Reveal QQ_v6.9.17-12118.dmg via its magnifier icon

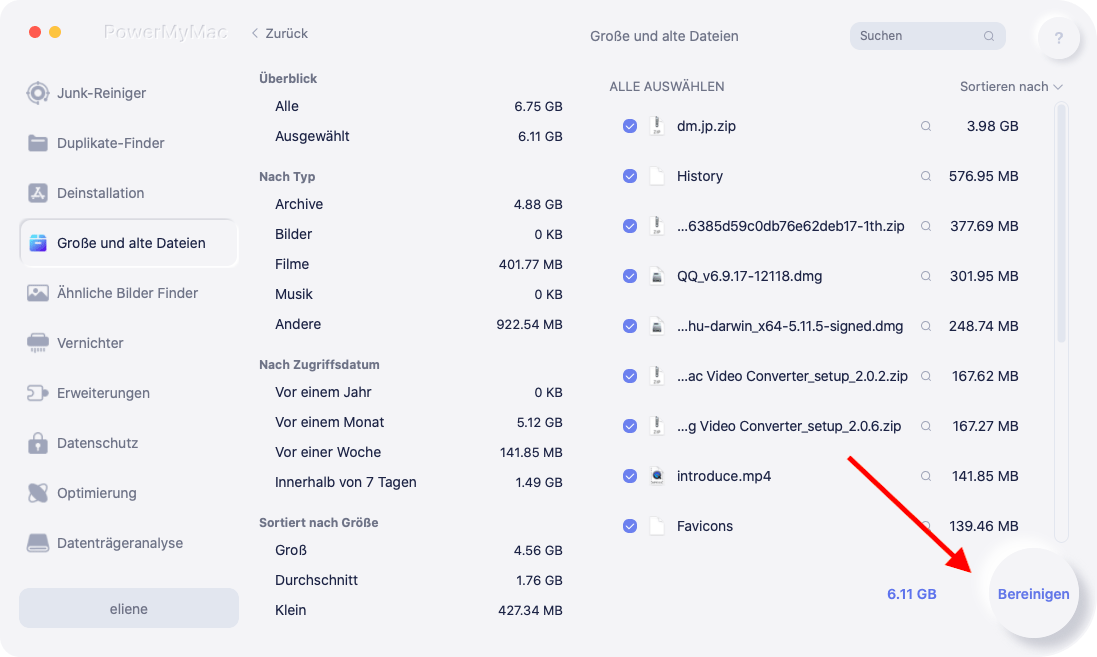(x=926, y=276)
